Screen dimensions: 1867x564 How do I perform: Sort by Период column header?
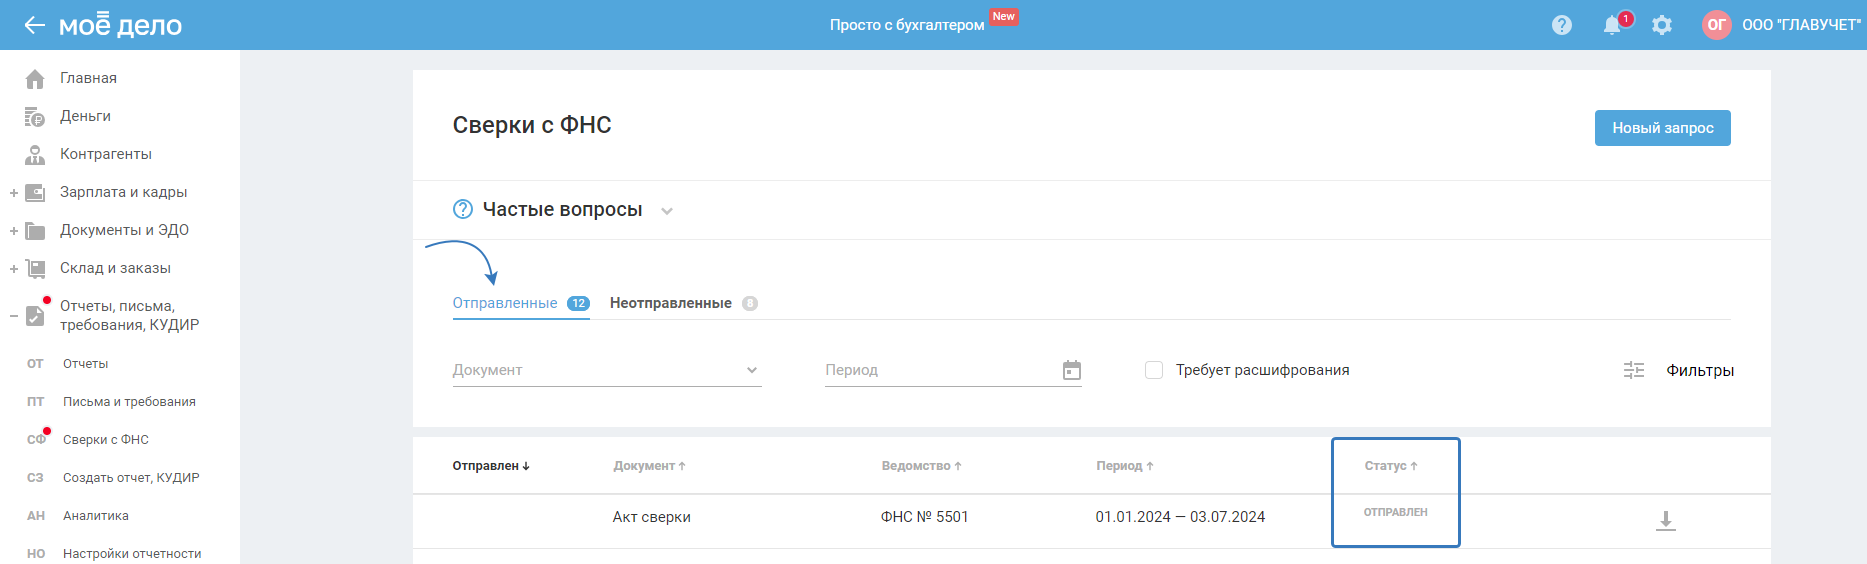coord(1125,466)
